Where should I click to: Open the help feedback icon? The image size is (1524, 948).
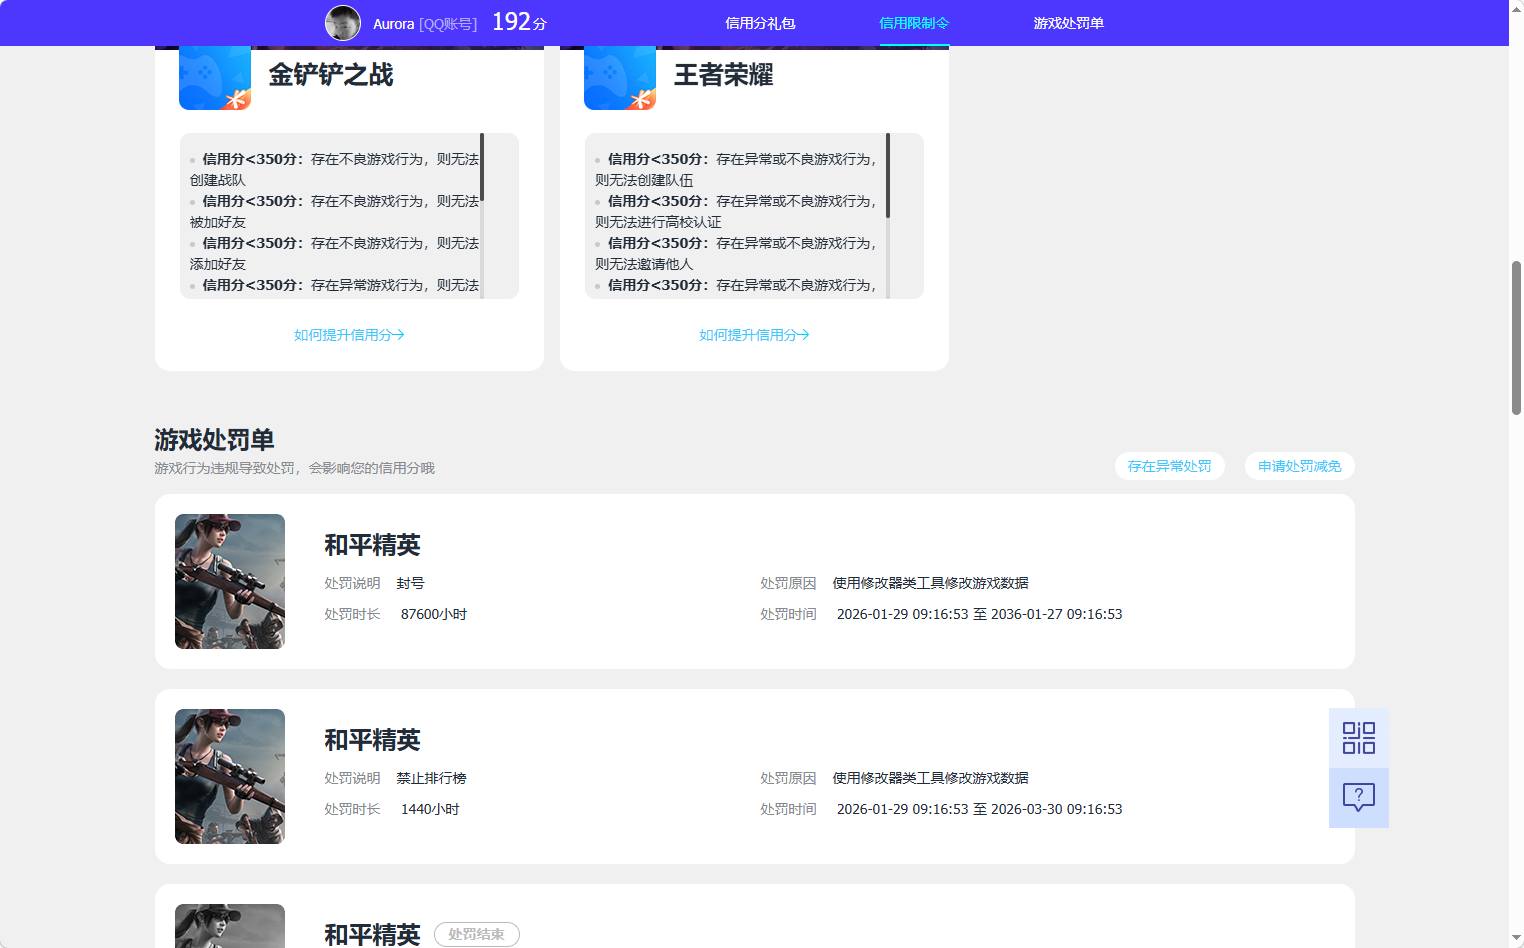[1357, 797]
